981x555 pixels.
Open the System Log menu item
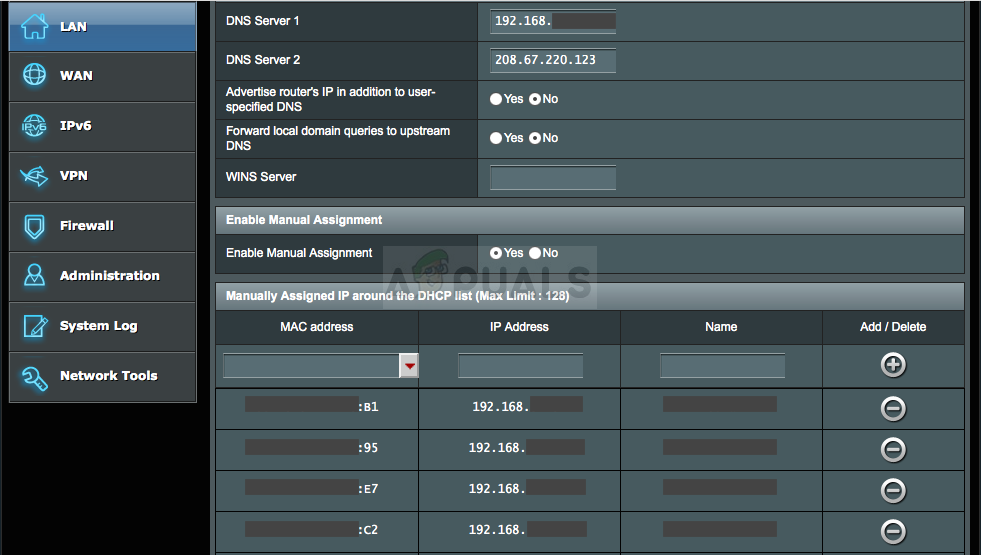(103, 327)
